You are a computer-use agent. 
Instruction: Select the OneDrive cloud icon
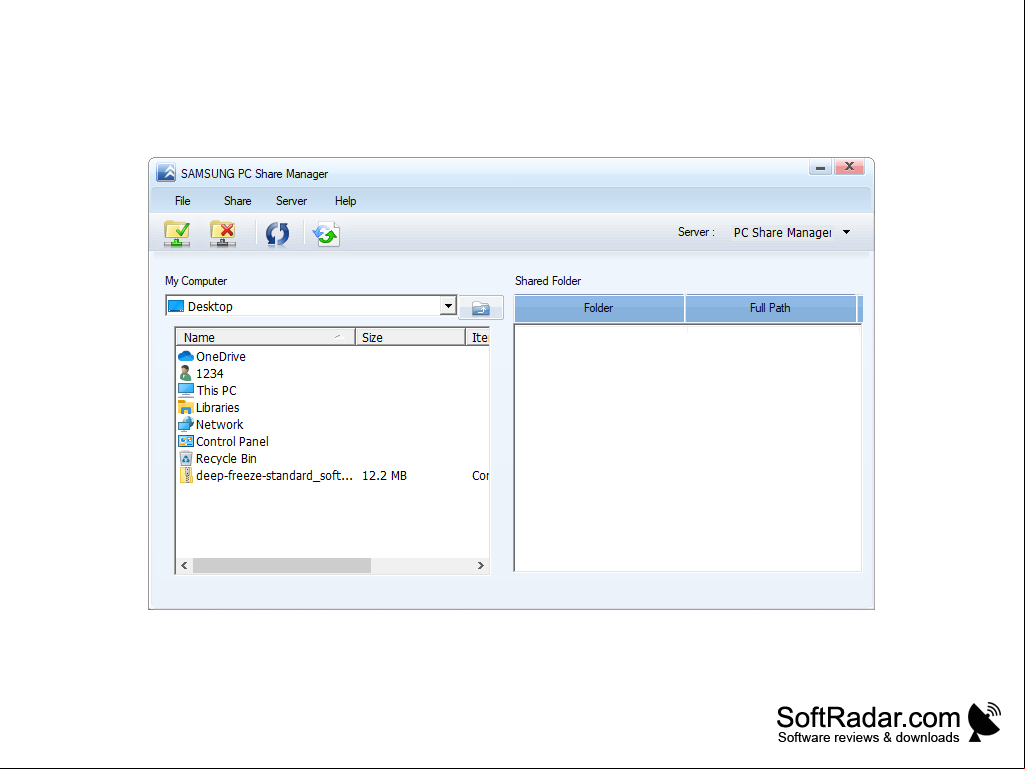[186, 356]
